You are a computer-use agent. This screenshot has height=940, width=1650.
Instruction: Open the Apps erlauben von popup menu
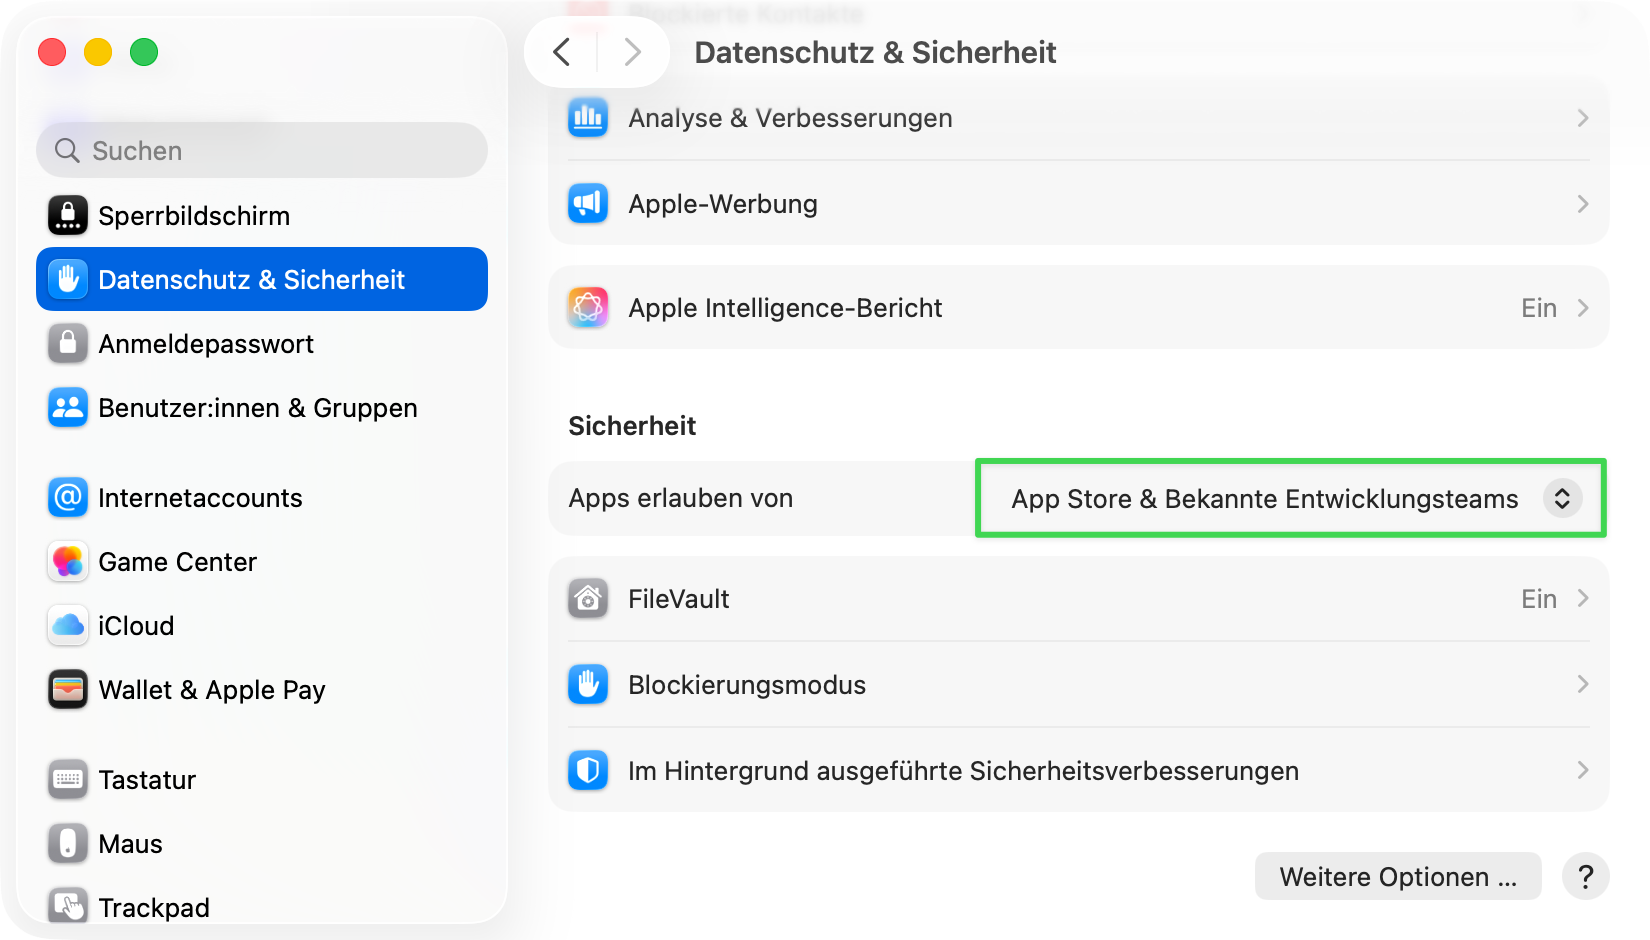(1290, 498)
